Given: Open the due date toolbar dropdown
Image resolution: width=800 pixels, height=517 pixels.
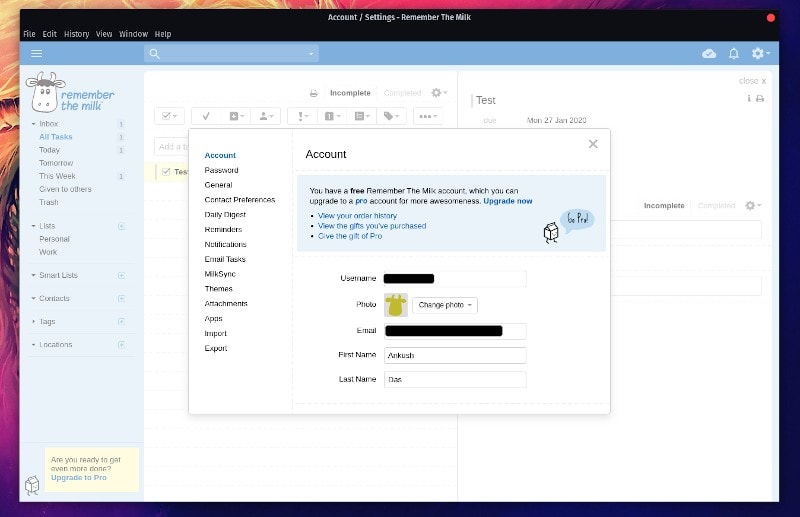Looking at the screenshot, I should pyautogui.click(x=332, y=116).
